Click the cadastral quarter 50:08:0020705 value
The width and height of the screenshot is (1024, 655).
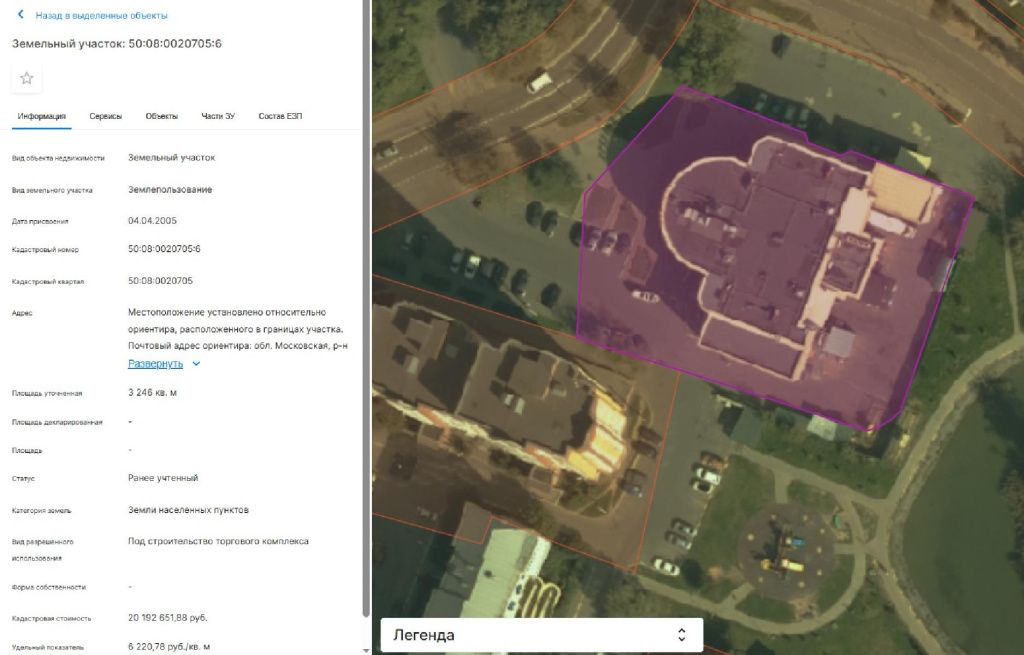point(161,281)
